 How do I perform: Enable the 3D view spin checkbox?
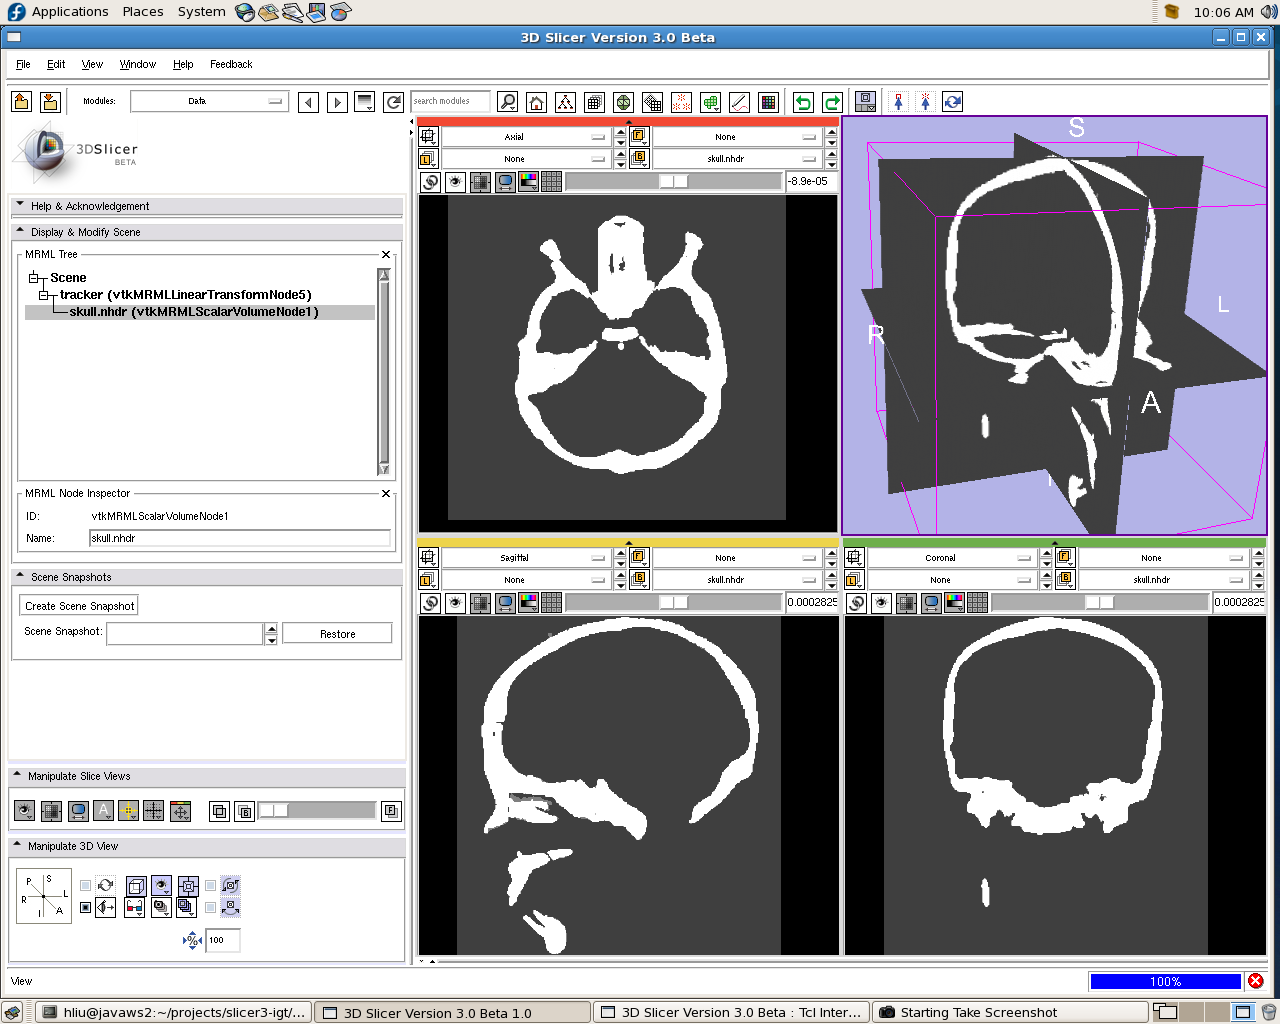pos(211,886)
